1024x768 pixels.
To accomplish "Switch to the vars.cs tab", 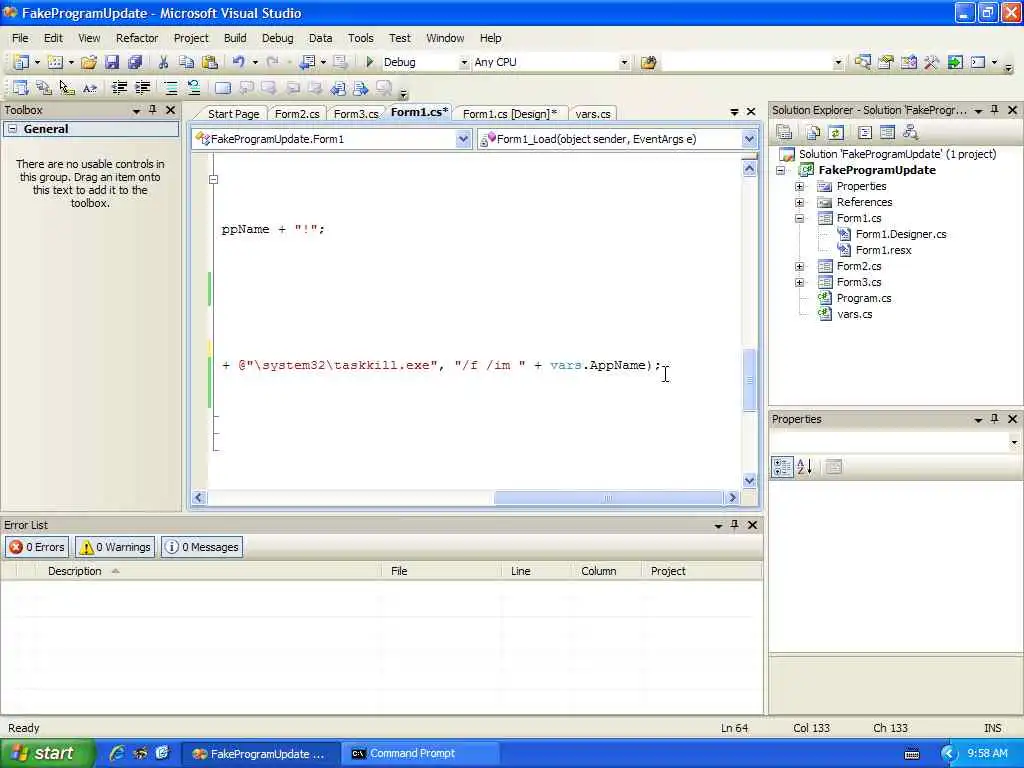I will (592, 114).
